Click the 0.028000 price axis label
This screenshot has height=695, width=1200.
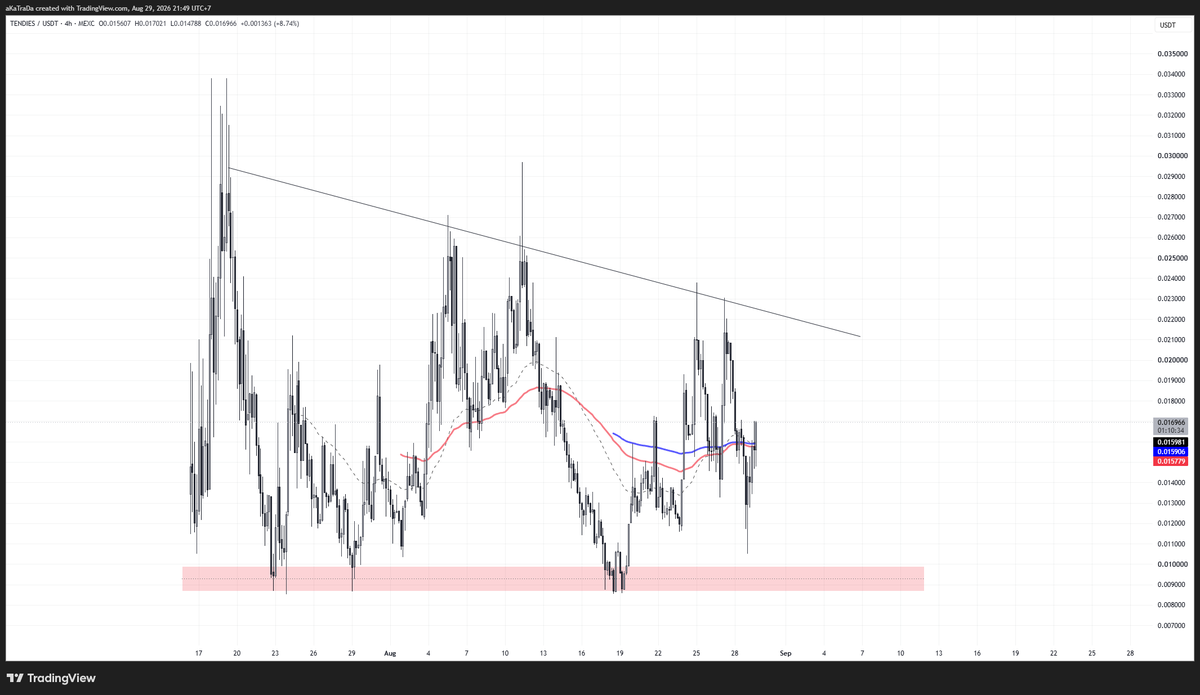pyautogui.click(x=1172, y=196)
